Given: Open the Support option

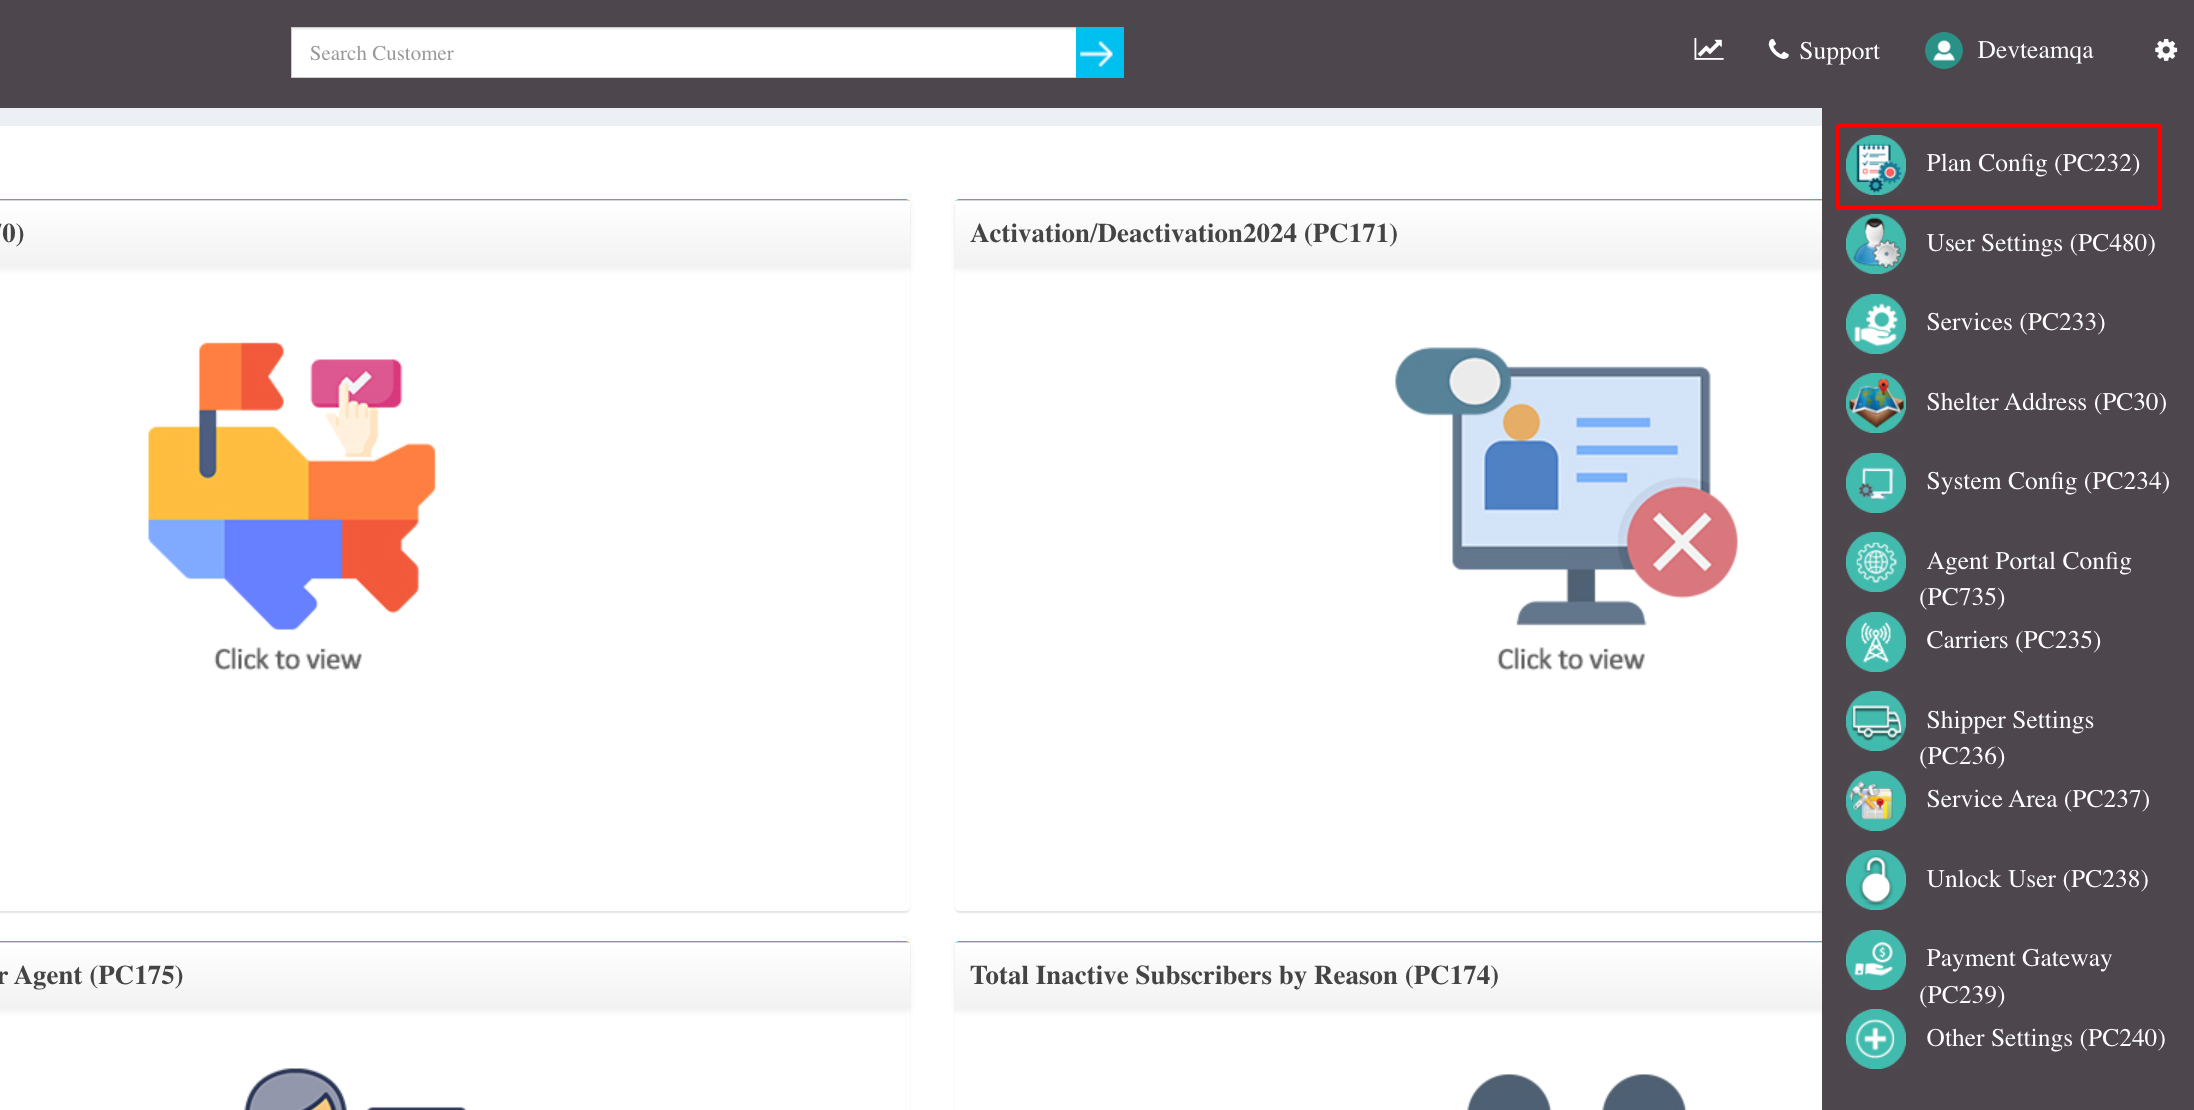Looking at the screenshot, I should click(1824, 50).
